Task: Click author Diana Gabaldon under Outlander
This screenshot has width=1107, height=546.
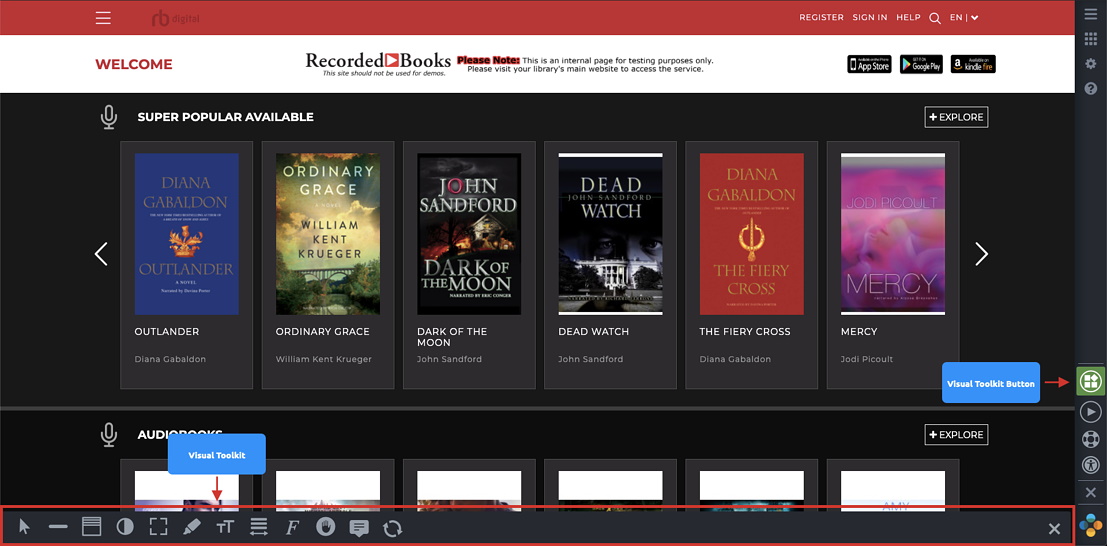Action: tap(170, 359)
